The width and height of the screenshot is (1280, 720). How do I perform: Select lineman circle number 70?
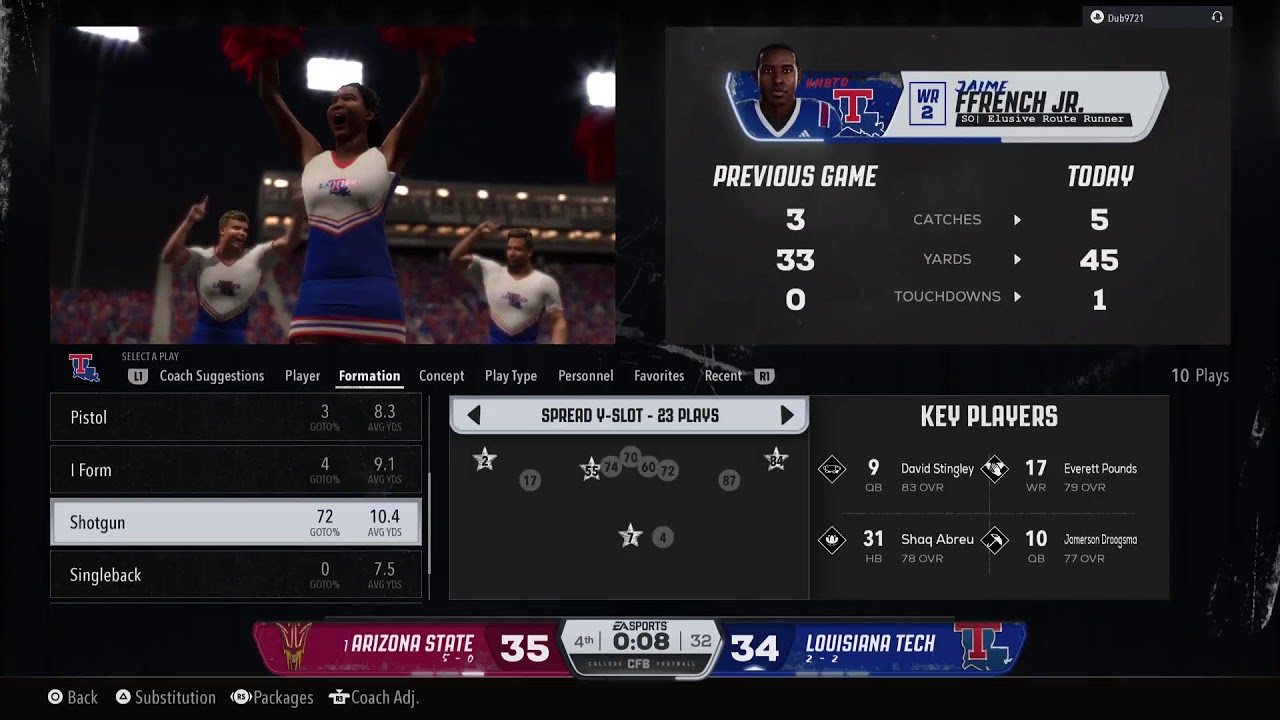(630, 458)
